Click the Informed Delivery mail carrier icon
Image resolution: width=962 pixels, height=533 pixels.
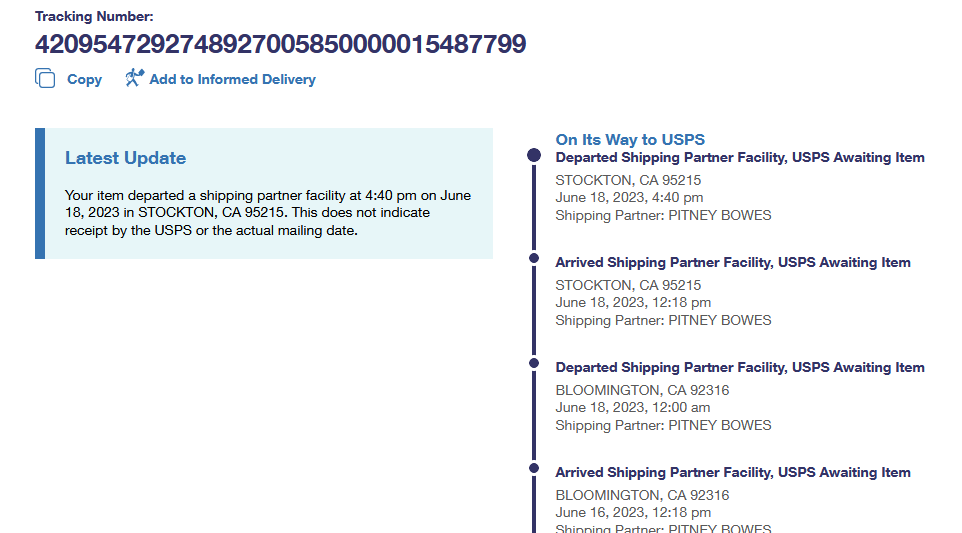[134, 78]
